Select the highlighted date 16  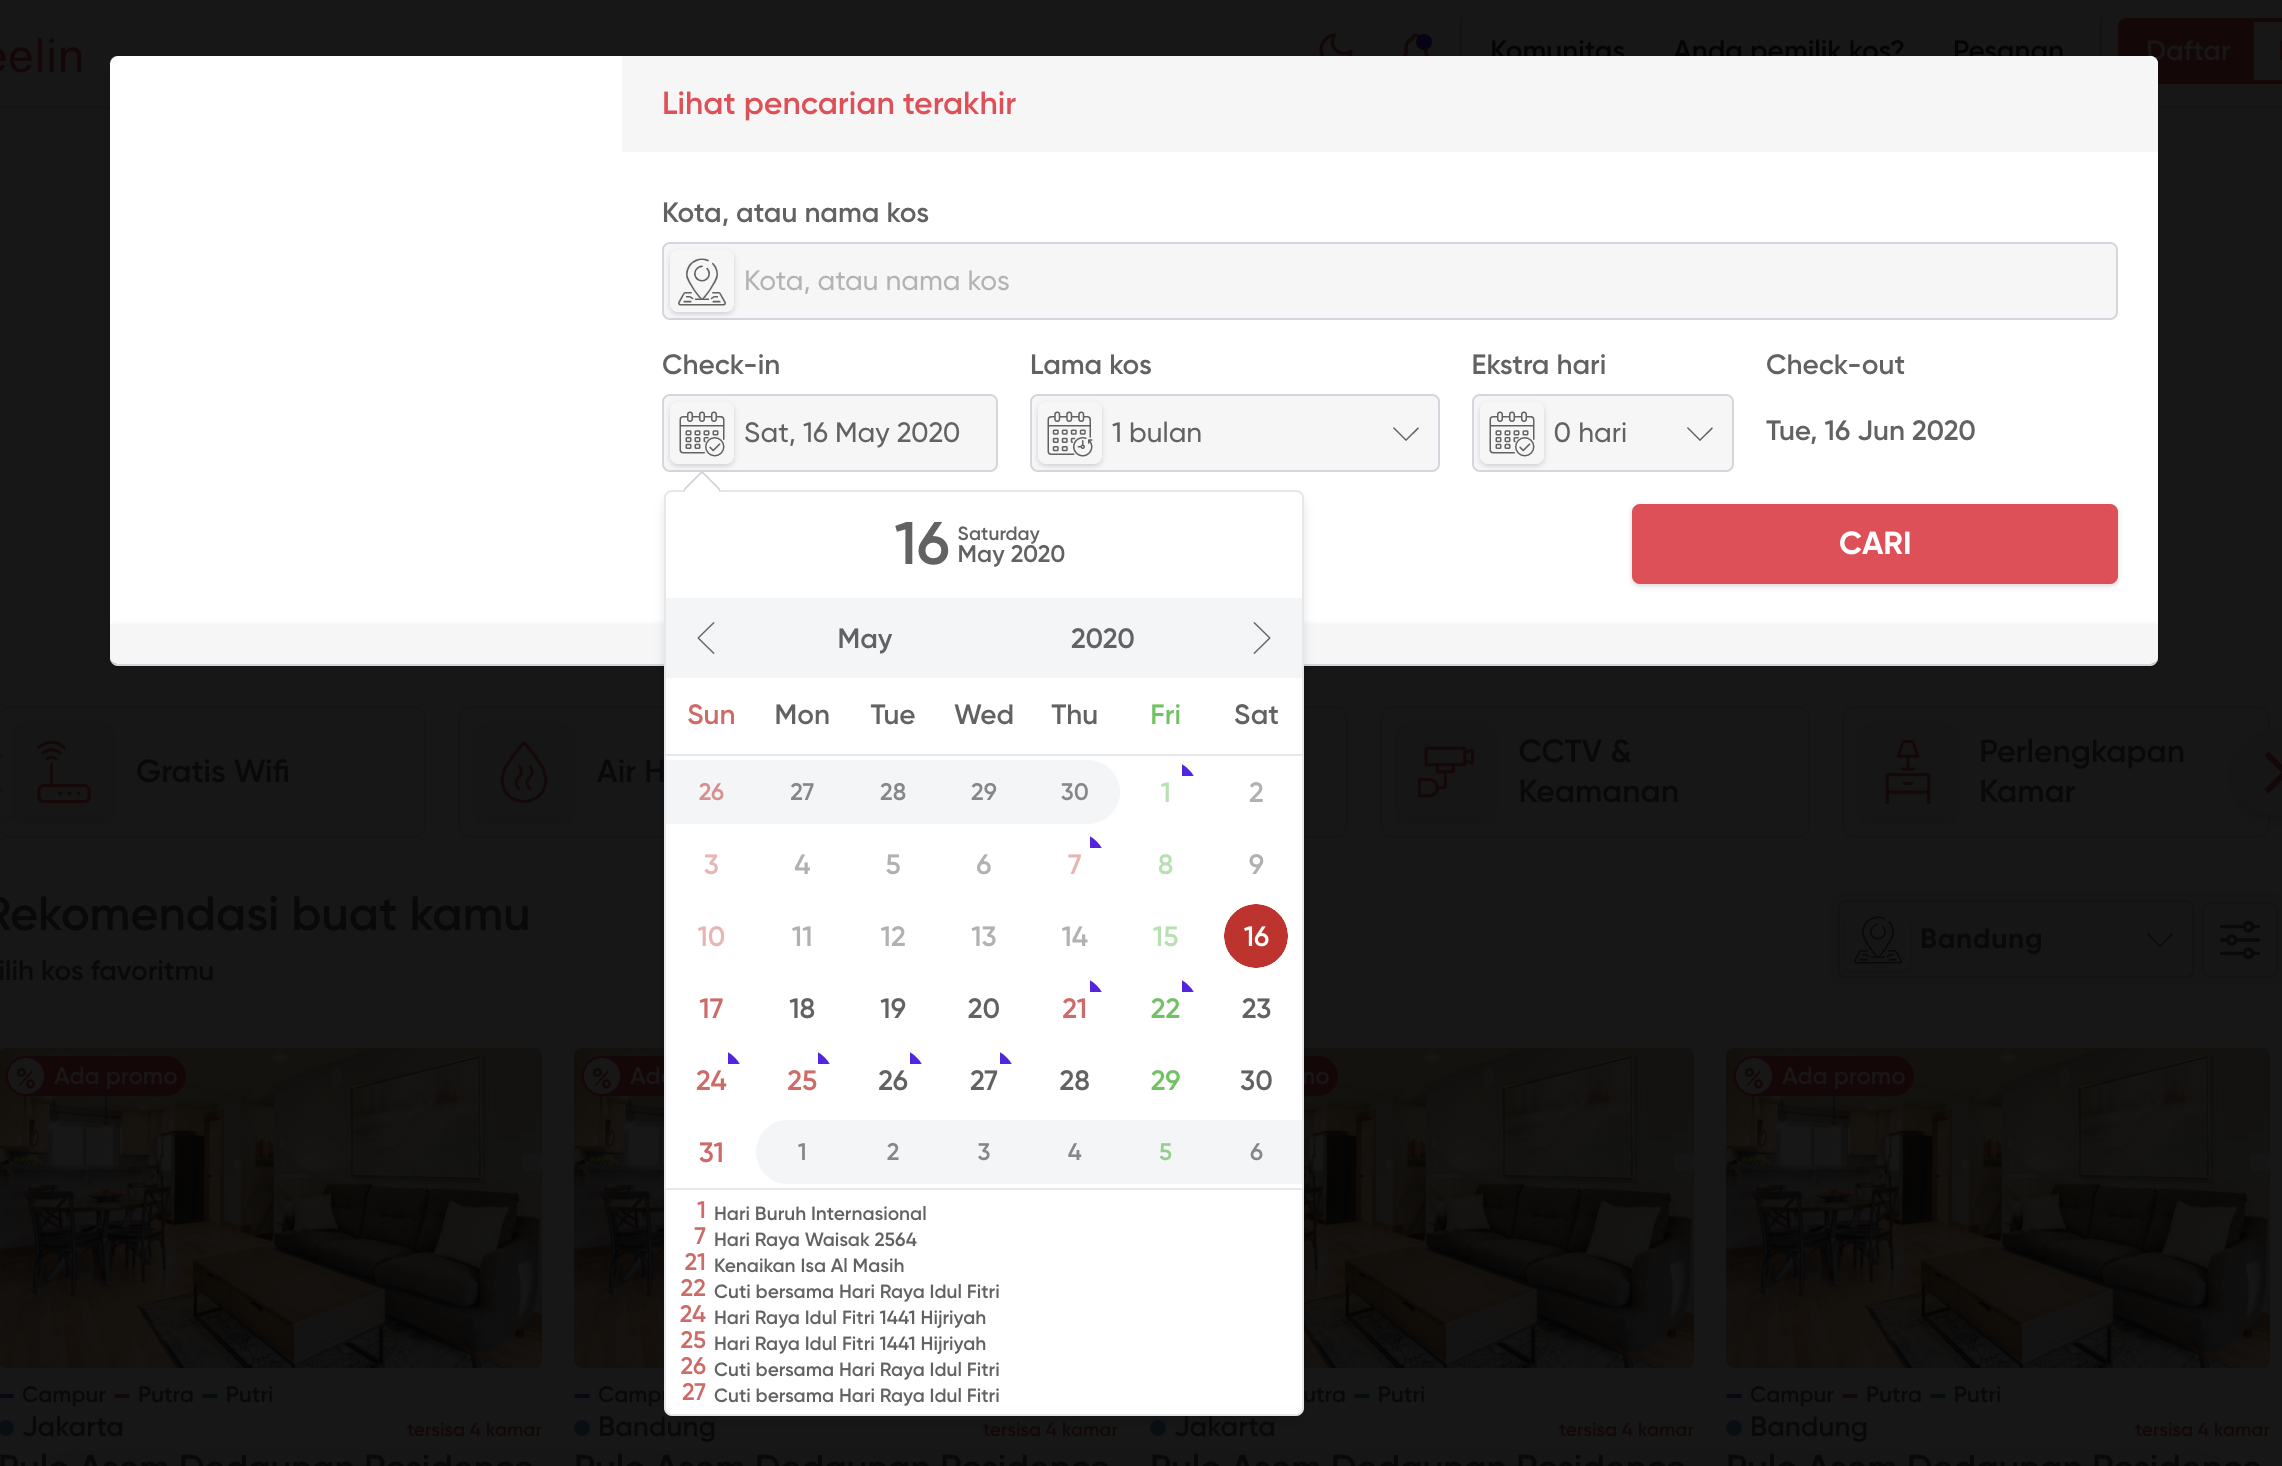tap(1255, 936)
